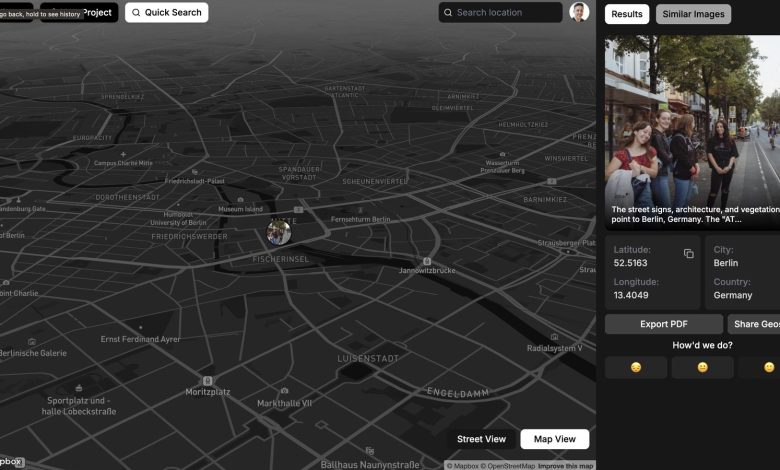Click the FISCHERINSEL district label

tap(281, 259)
